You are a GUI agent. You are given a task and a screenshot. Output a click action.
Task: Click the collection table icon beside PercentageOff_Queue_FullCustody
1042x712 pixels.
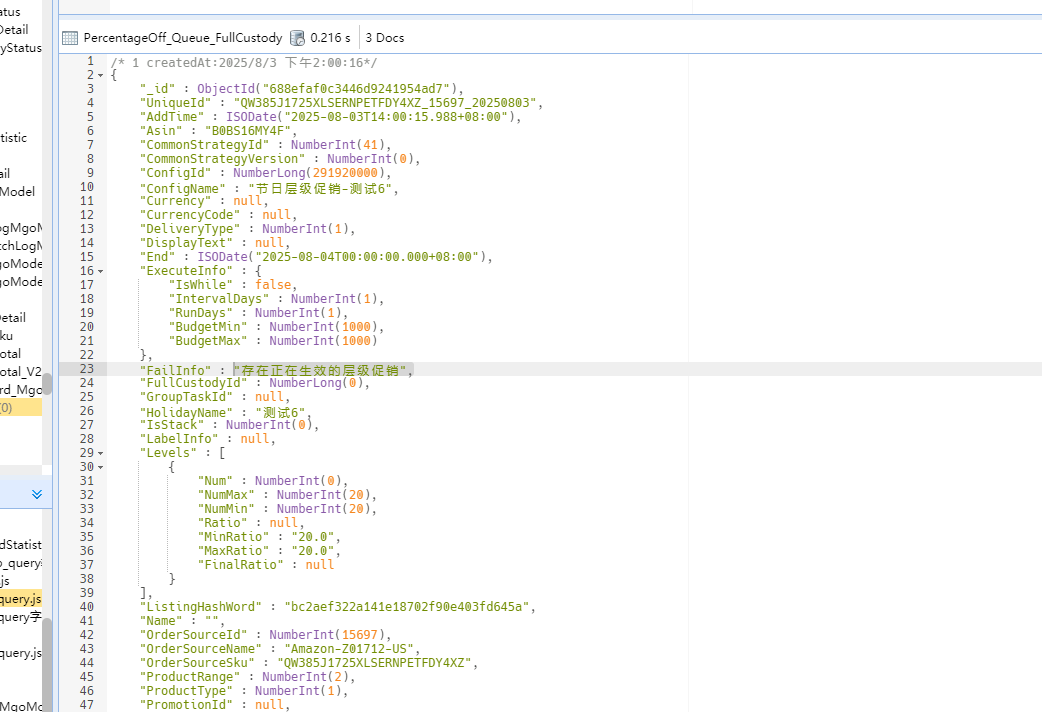(x=70, y=38)
